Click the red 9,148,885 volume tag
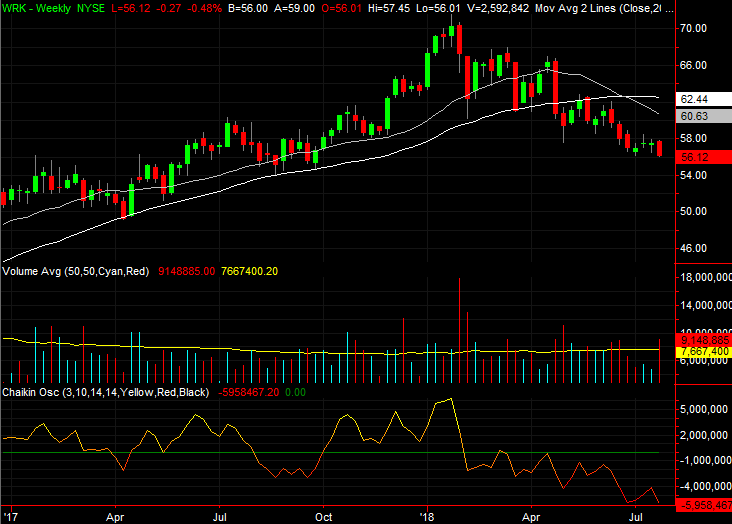The image size is (732, 524). pos(704,340)
